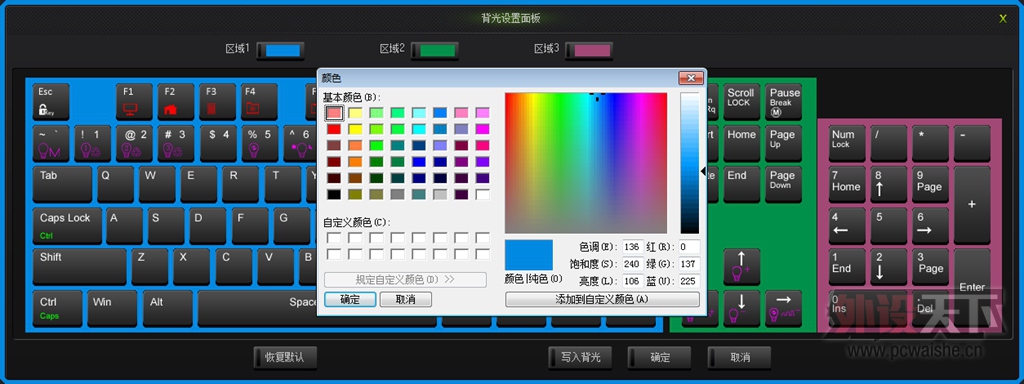
Task: Click 恢复默认 restore default button
Action: tap(285, 357)
